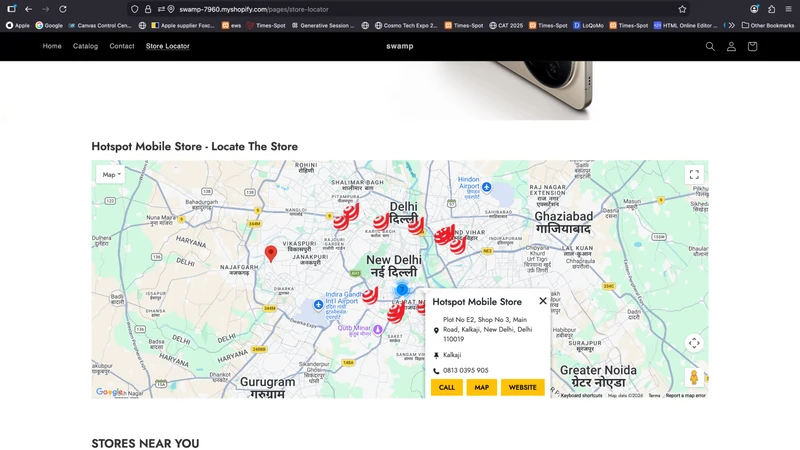The height and width of the screenshot is (450, 800).
Task: Reload the page with the refresh icon
Action: 63,9
